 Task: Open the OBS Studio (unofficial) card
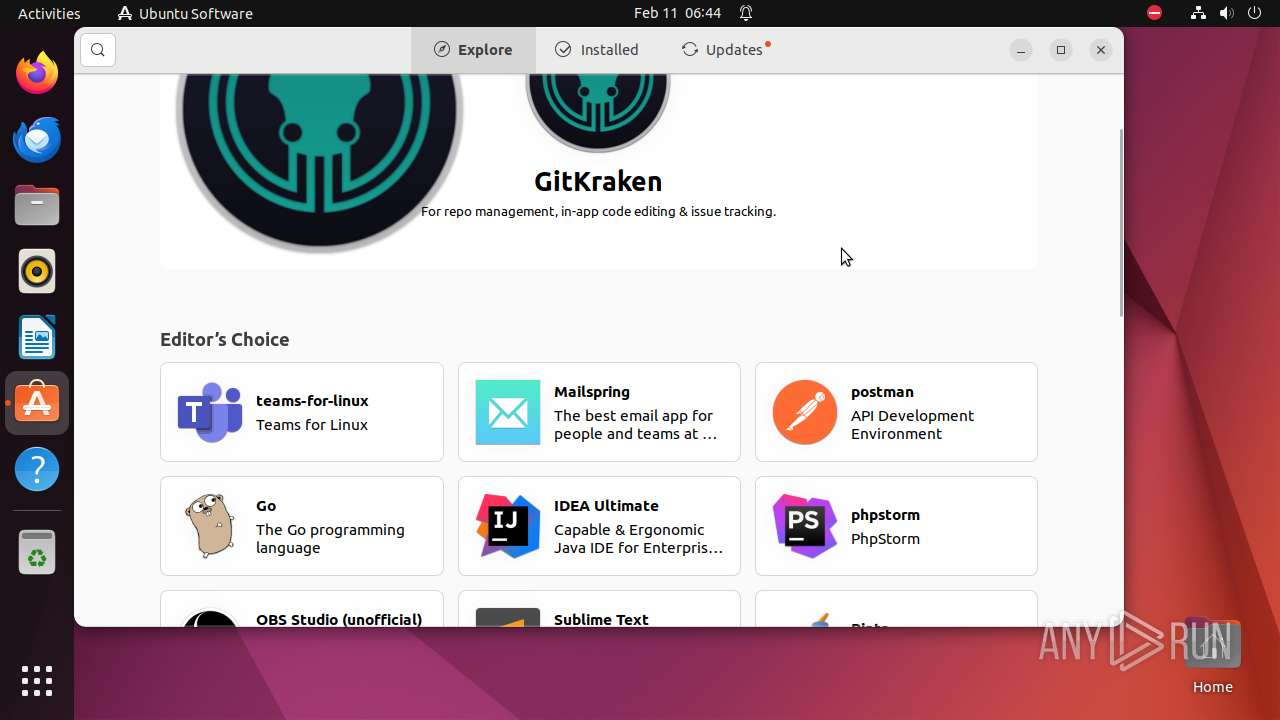pyautogui.click(x=301, y=609)
